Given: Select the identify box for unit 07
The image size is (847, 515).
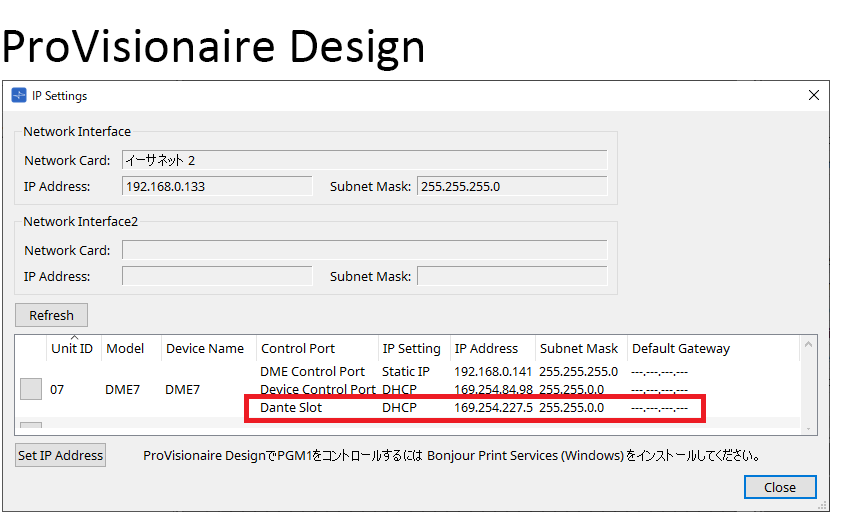Looking at the screenshot, I should [x=31, y=389].
